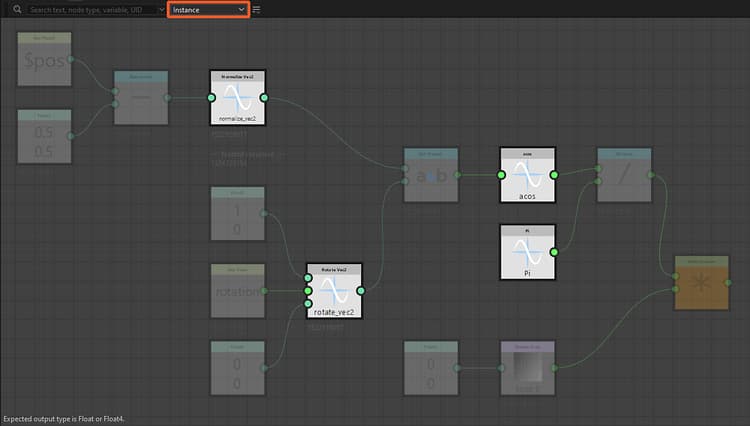Image resolution: width=750 pixels, height=426 pixels.
Task: Select the Division slash node
Action: pos(624,175)
